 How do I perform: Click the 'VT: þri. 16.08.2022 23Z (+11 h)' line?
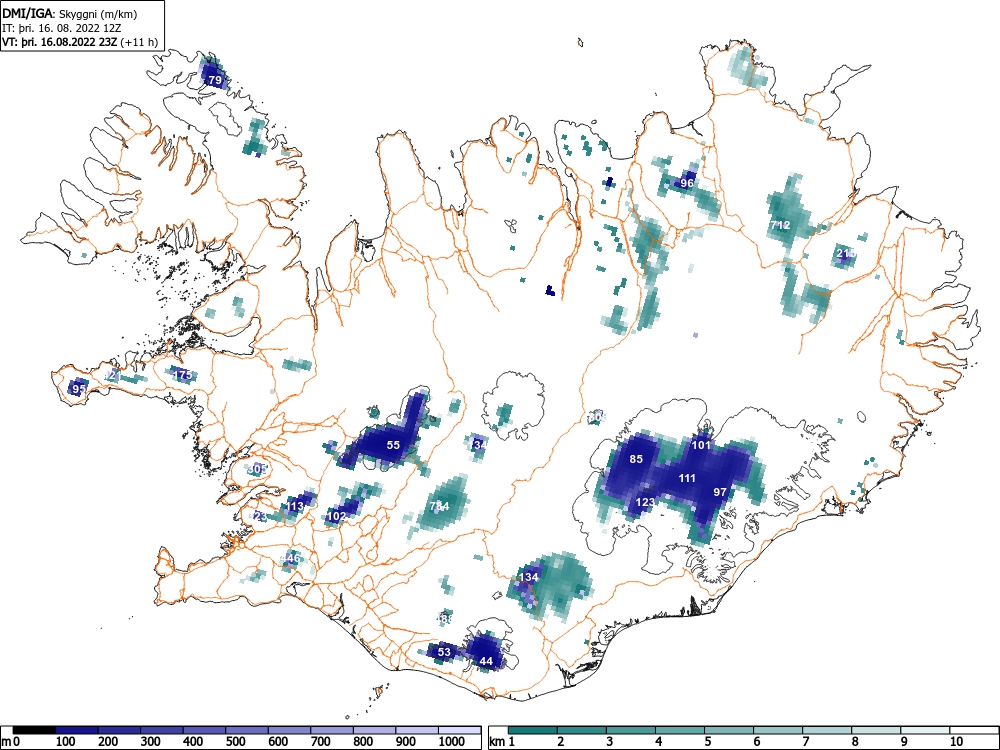pos(80,42)
